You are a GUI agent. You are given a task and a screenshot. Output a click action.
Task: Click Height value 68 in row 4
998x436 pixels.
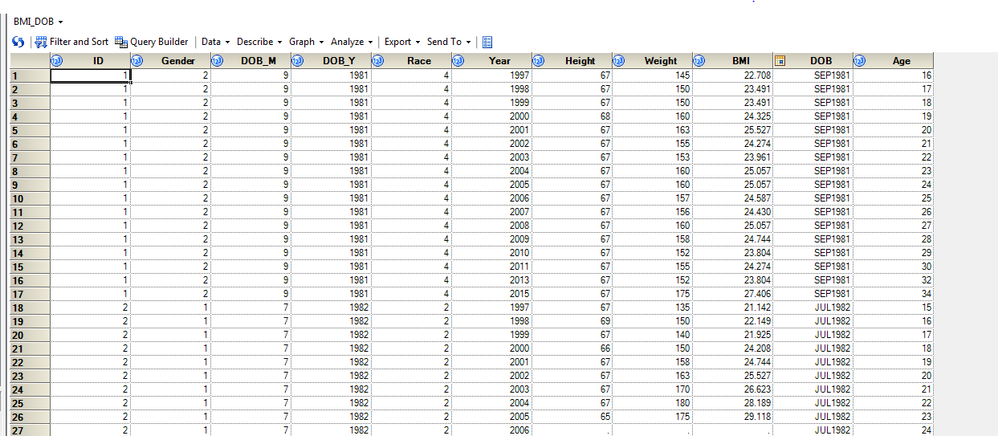pyautogui.click(x=572, y=116)
